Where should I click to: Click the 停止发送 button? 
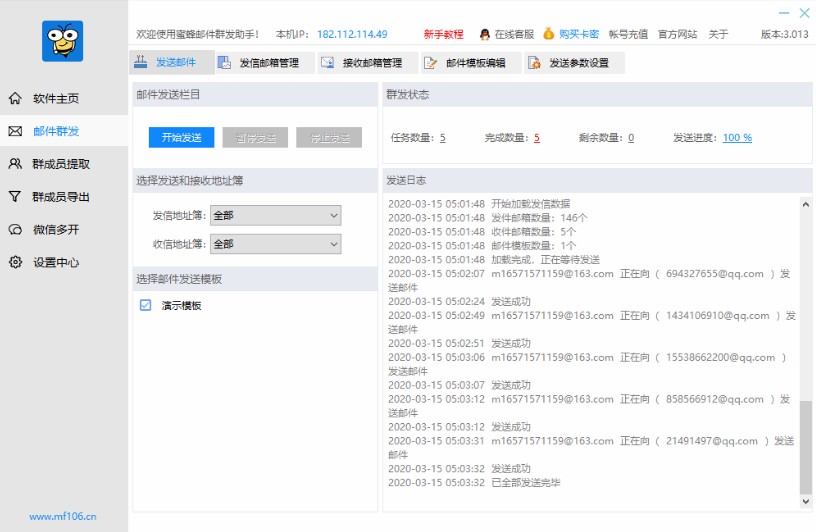(329, 137)
